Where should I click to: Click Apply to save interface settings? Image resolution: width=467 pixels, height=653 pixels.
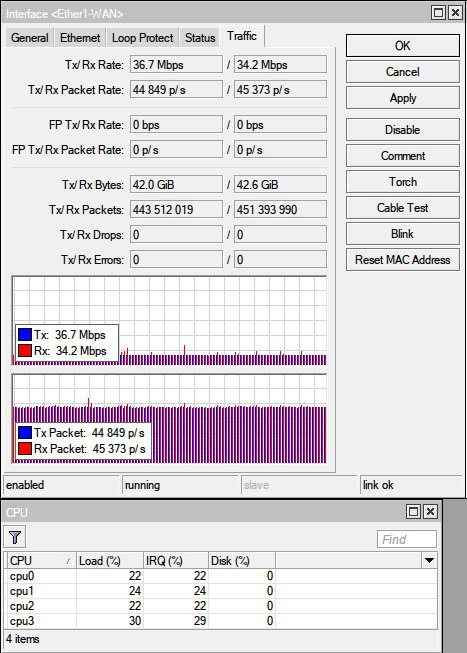point(403,98)
